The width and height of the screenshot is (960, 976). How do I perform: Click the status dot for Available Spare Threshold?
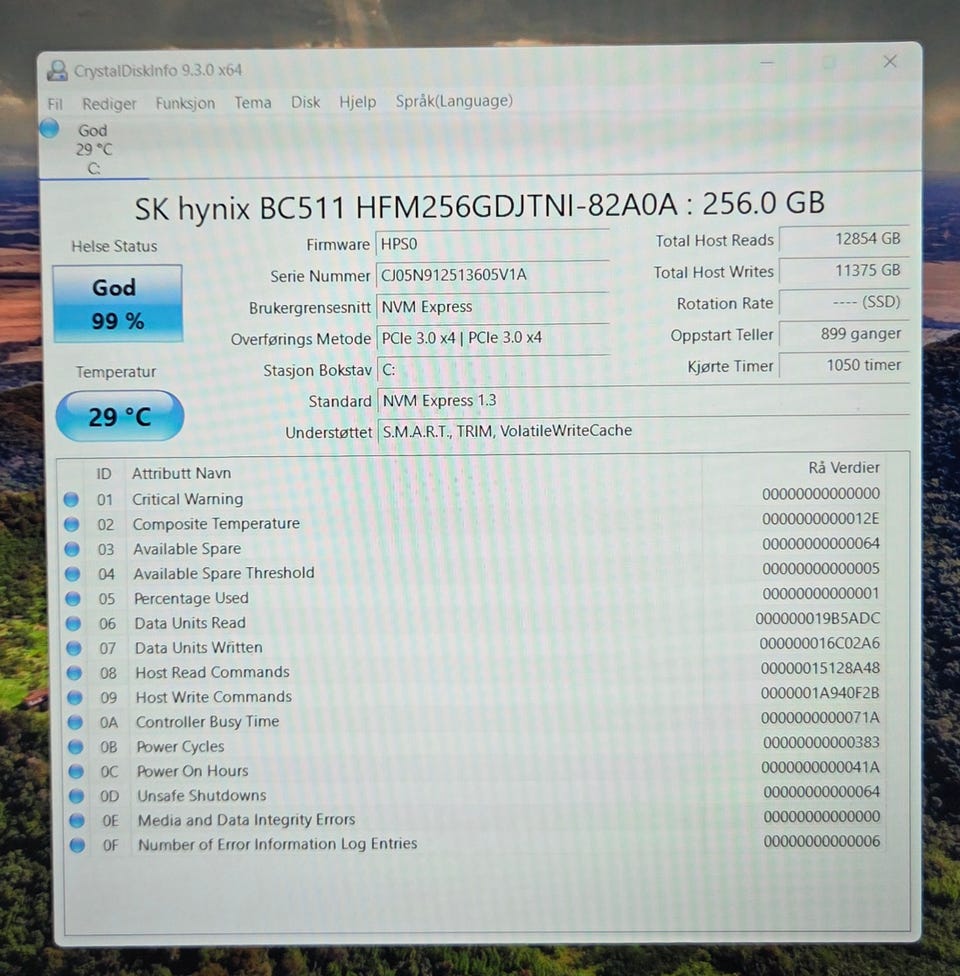(72, 573)
